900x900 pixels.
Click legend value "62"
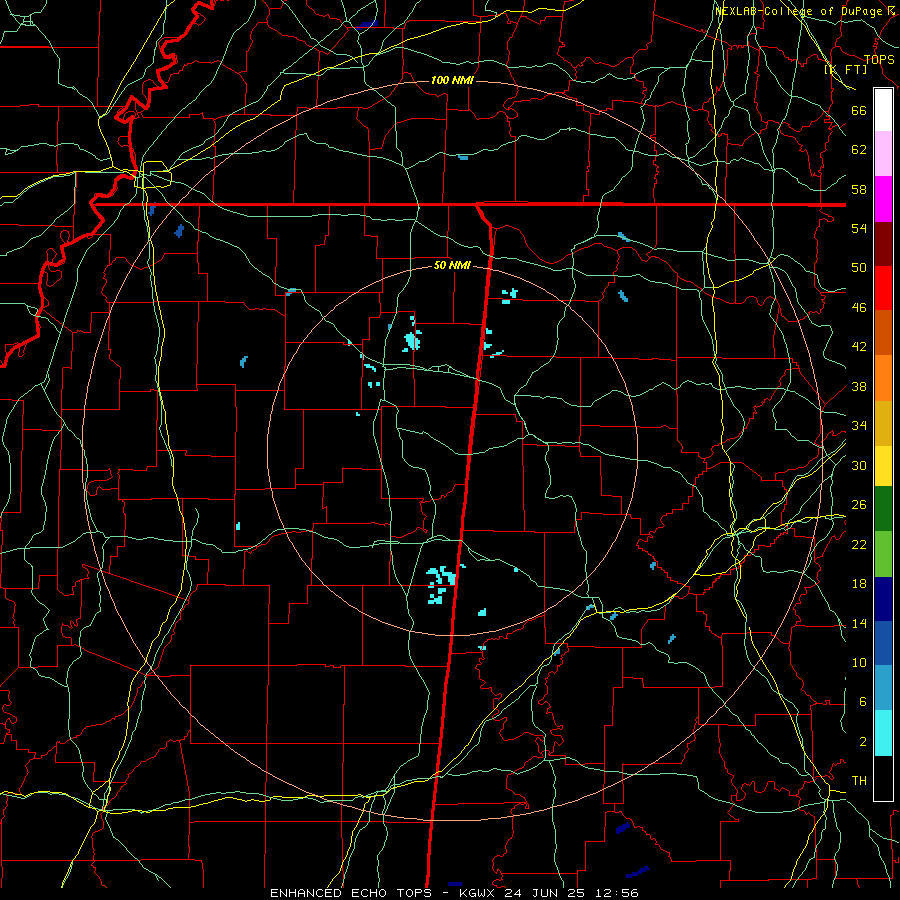[x=859, y=150]
